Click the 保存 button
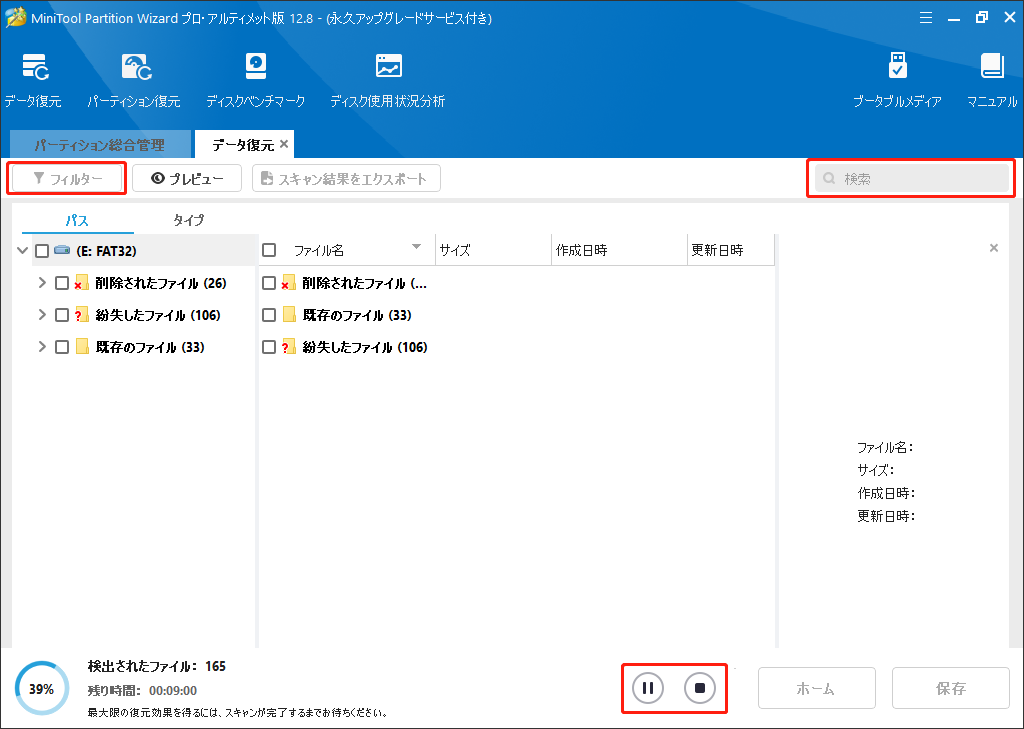The image size is (1024, 729). pyautogui.click(x=951, y=688)
